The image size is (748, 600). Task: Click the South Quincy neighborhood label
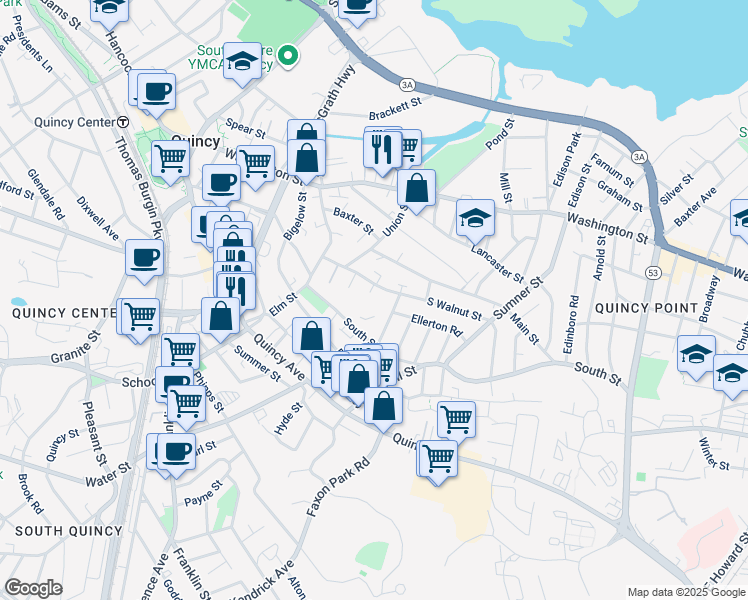click(54, 530)
